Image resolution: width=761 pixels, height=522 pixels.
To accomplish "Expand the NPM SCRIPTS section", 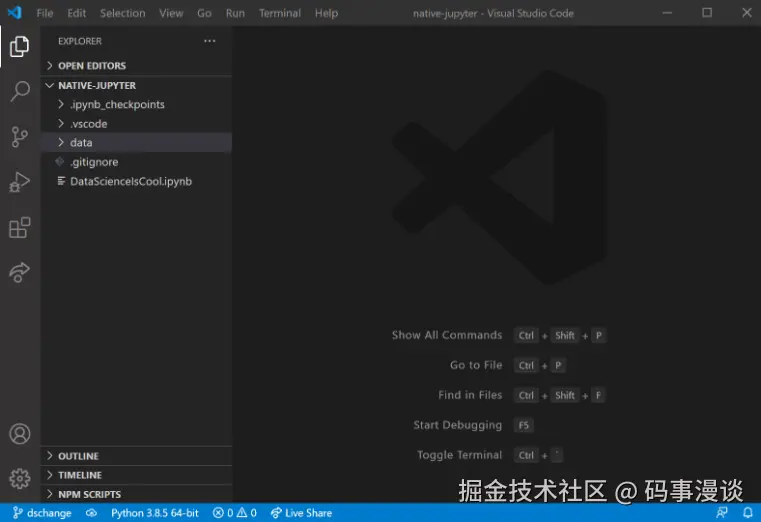I will point(137,494).
